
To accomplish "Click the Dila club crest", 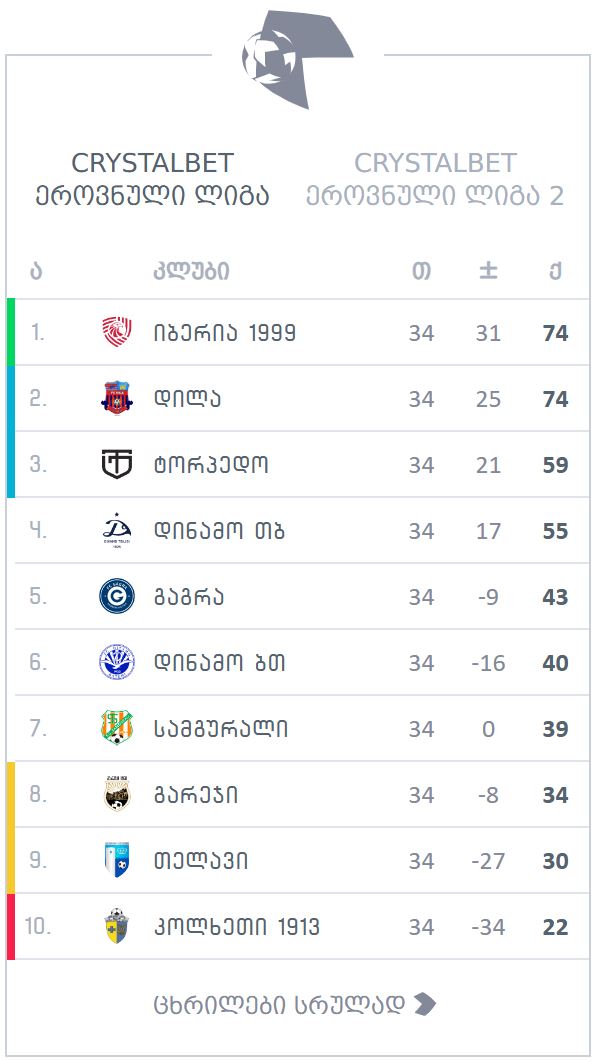I will pos(119,397).
